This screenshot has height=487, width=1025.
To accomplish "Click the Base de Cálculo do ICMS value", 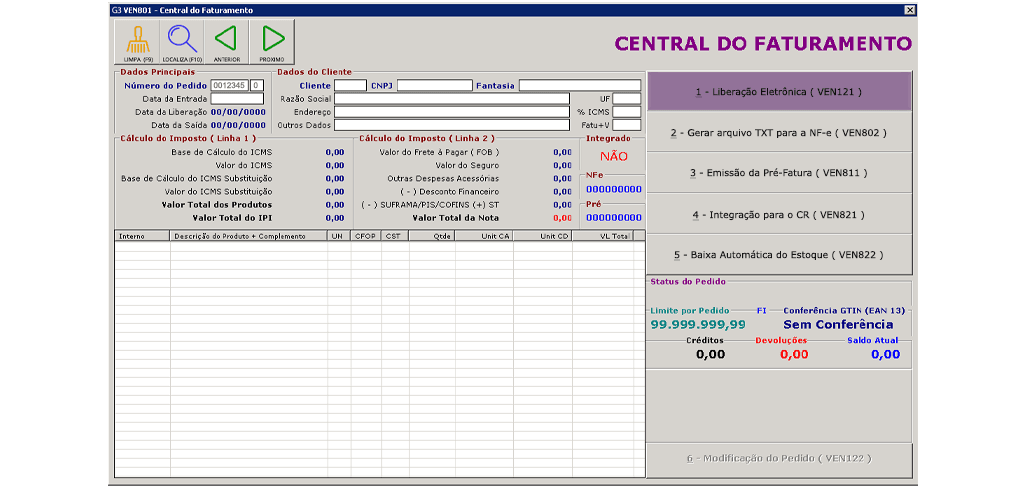I will [335, 152].
